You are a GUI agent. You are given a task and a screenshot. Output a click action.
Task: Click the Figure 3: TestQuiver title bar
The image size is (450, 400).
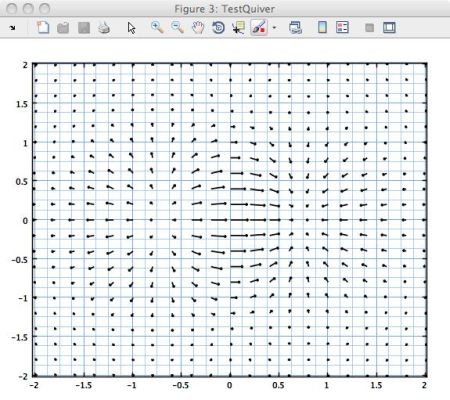tap(225, 9)
